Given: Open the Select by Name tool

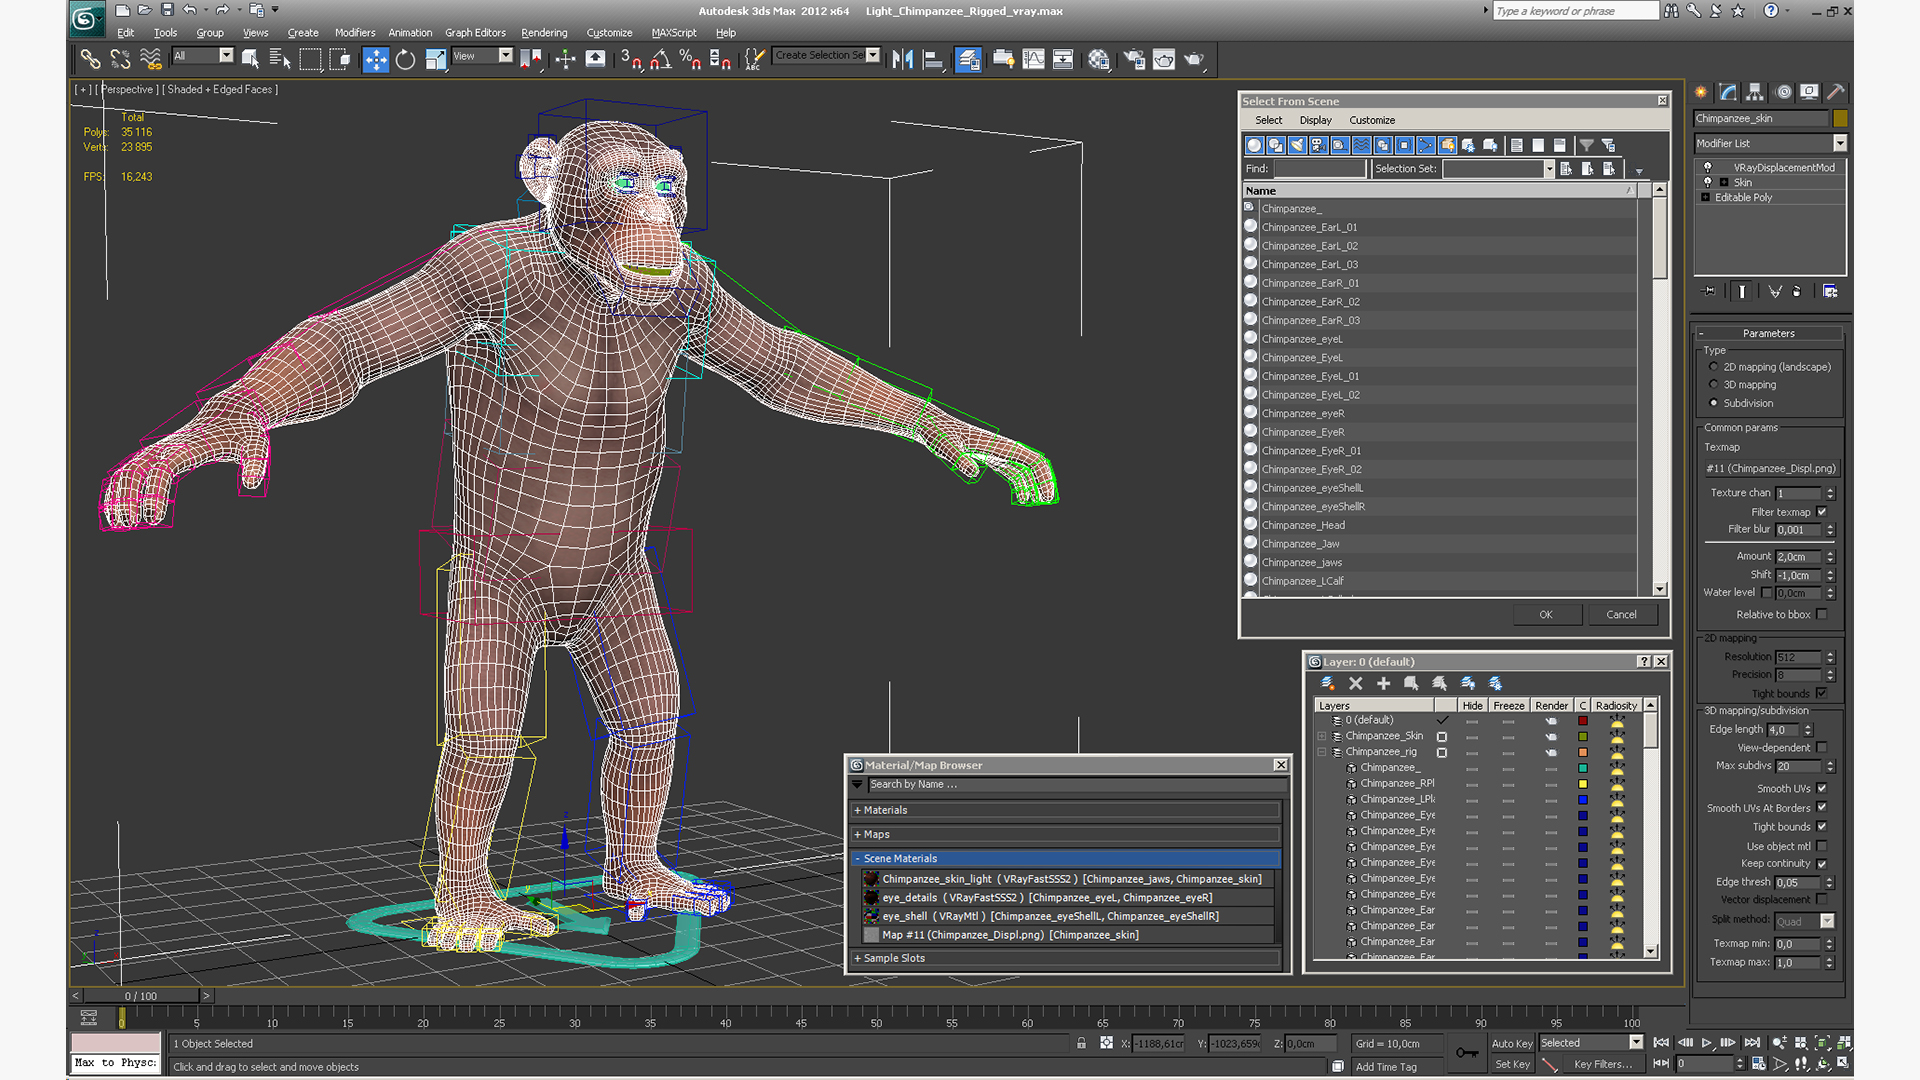Looking at the screenshot, I should 280,60.
